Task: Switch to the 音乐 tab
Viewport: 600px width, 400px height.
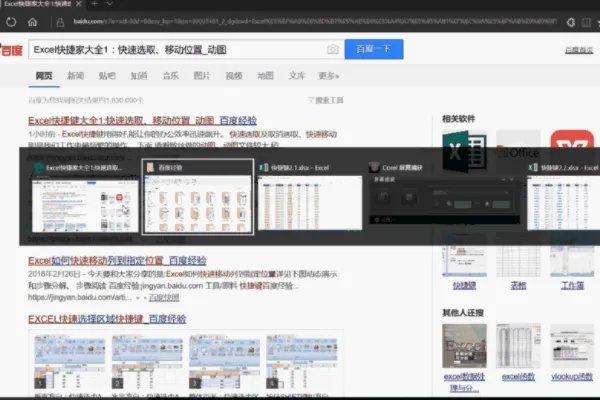Action: click(x=171, y=76)
